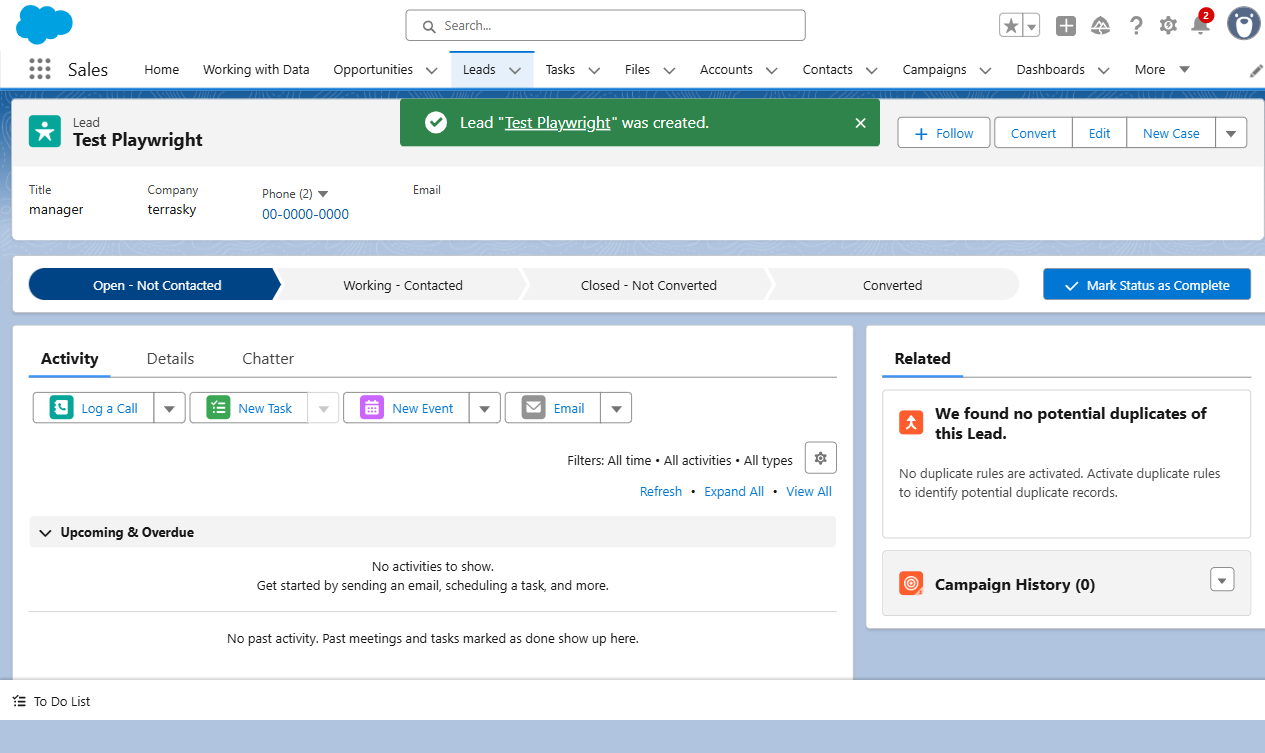Open the Campaign History dropdown arrow

1222,579
